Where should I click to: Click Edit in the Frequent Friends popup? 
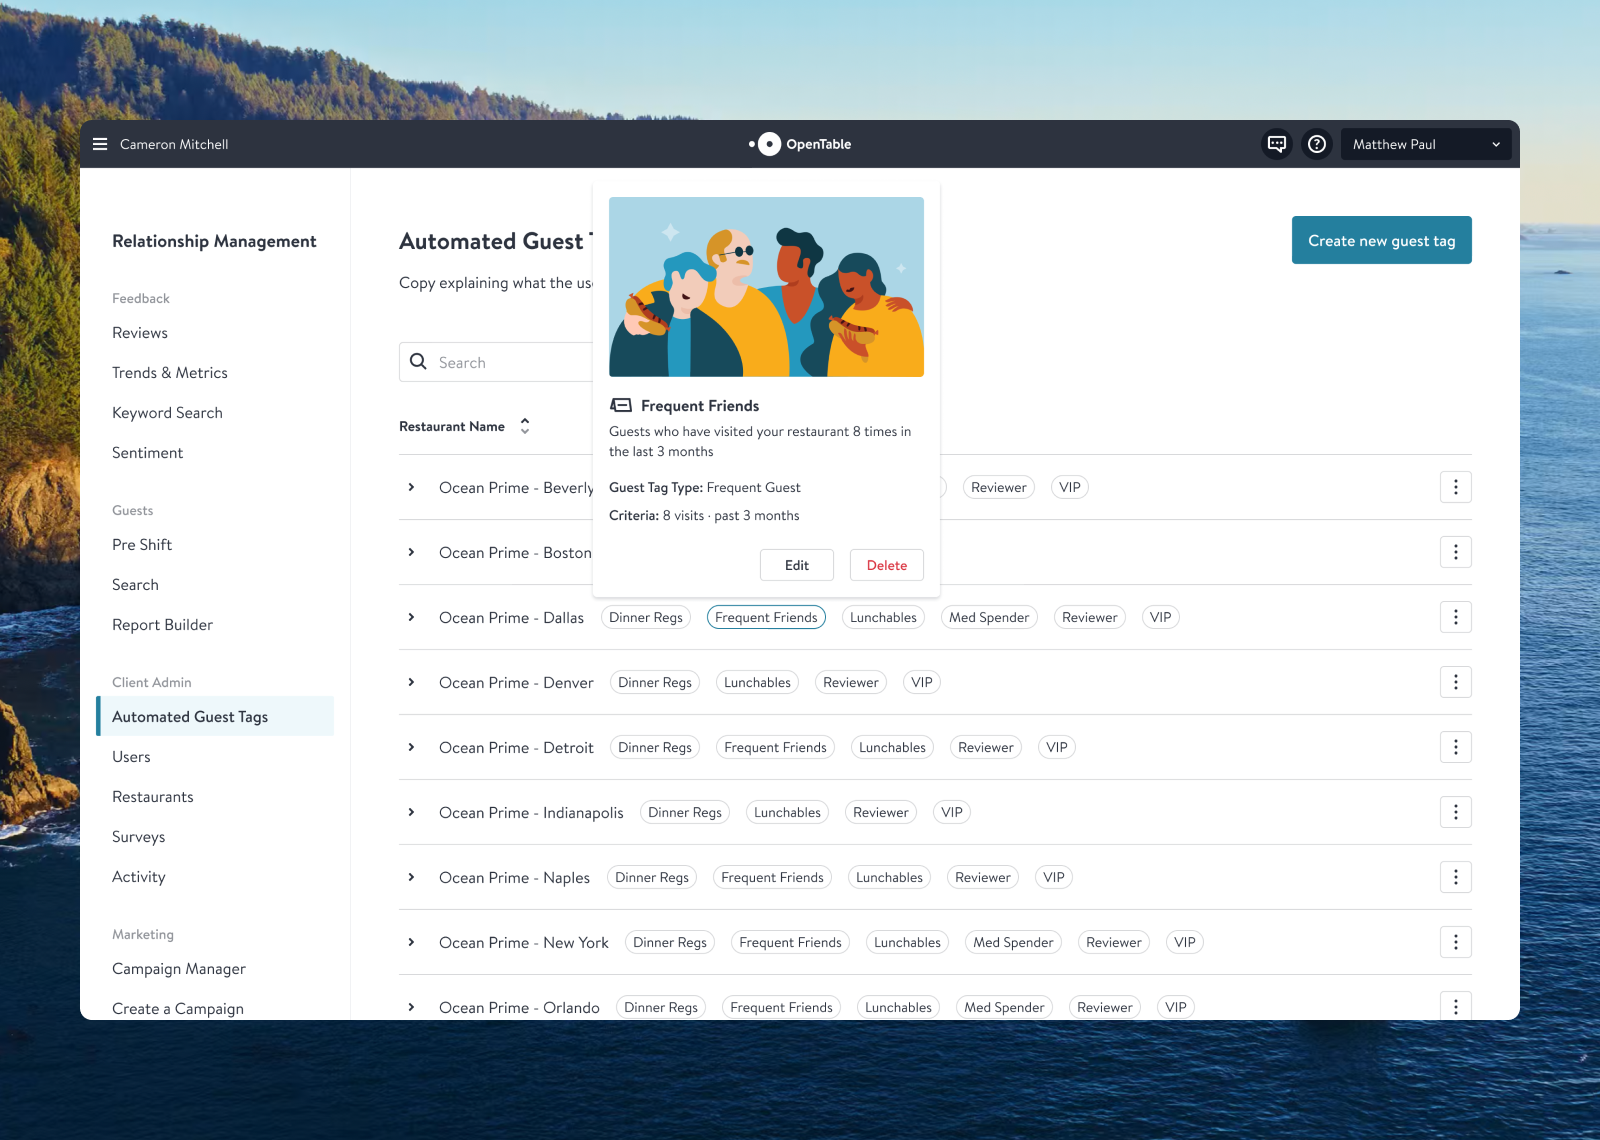tap(797, 565)
